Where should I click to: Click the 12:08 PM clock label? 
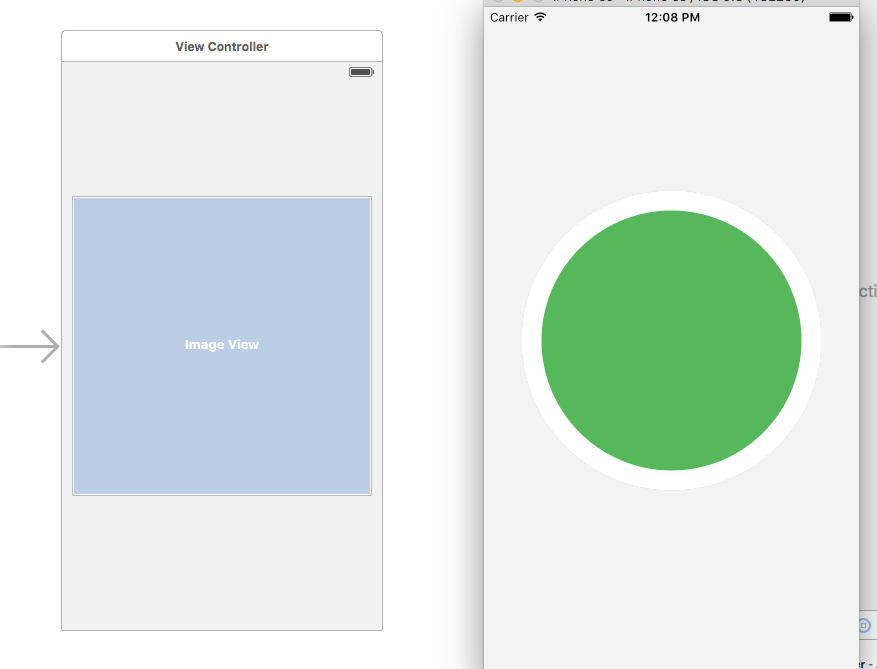click(x=673, y=17)
